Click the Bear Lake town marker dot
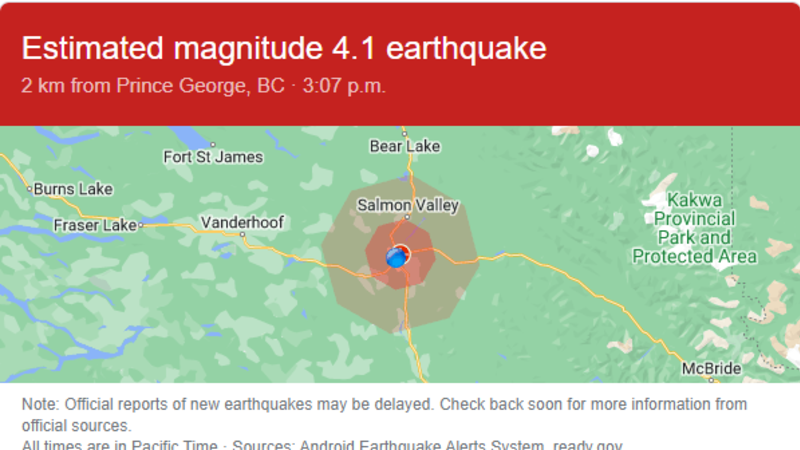800x450 pixels. (405, 134)
